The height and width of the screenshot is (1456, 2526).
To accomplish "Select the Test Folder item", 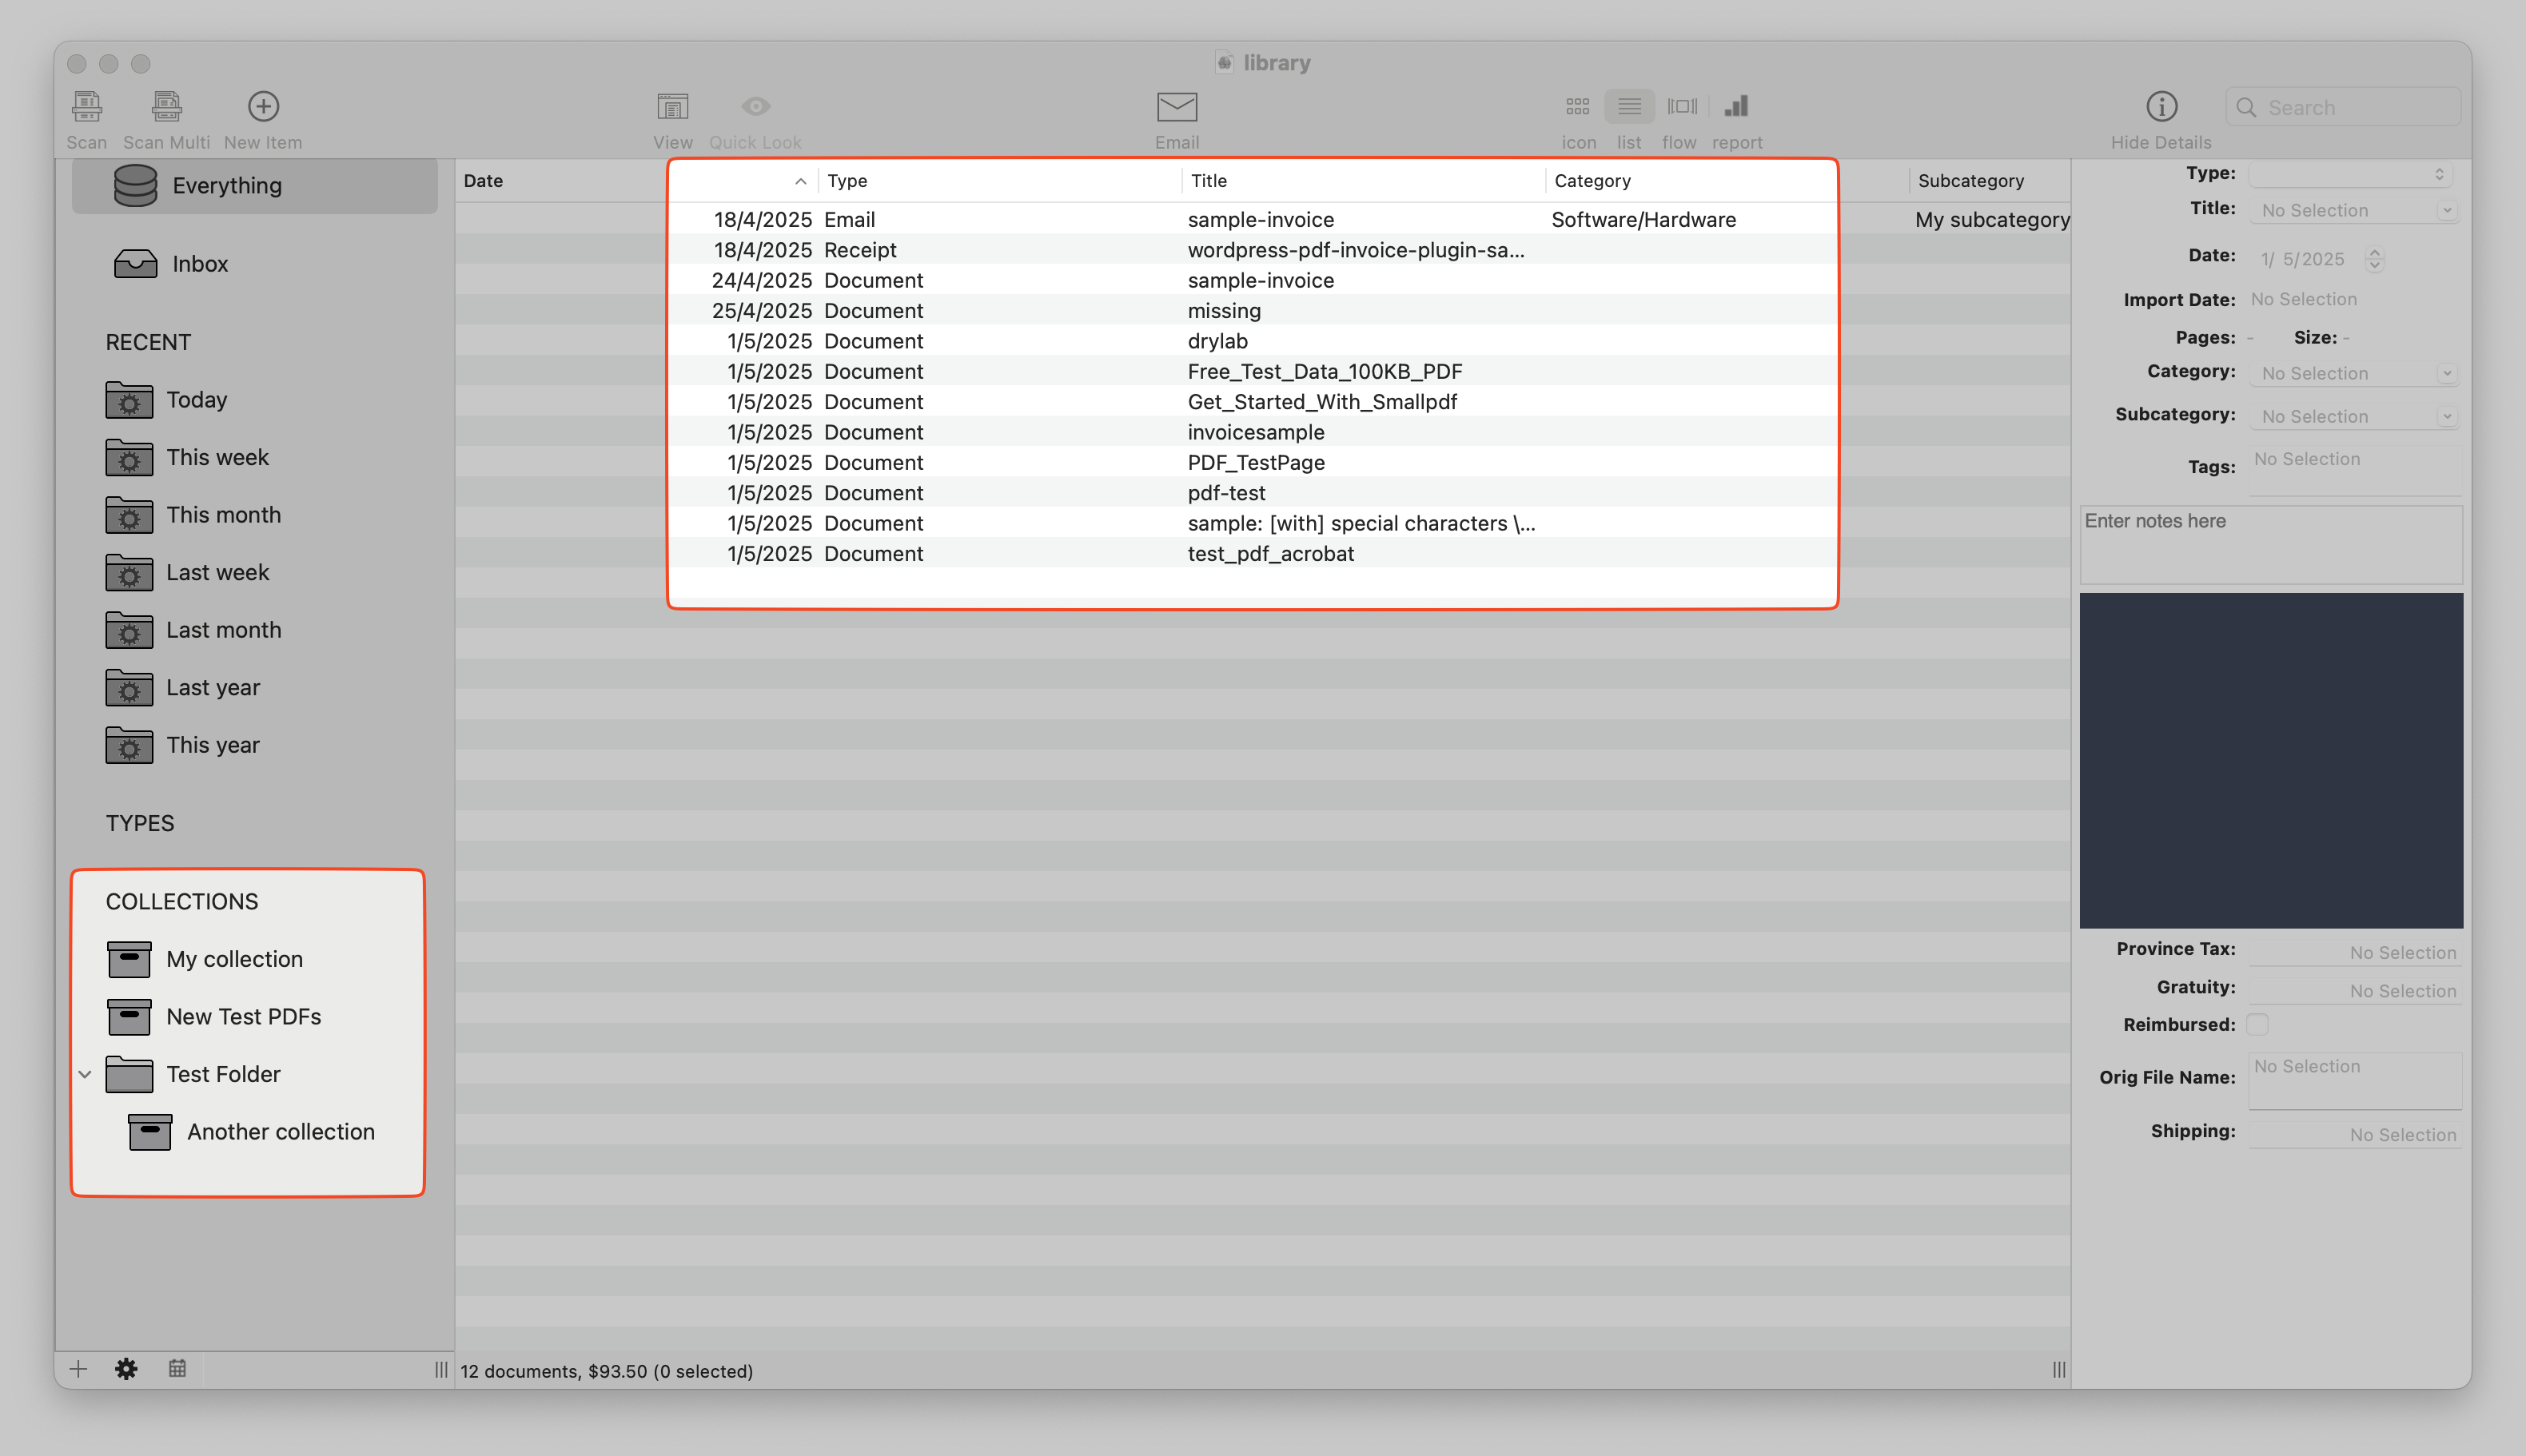I will tap(223, 1075).
